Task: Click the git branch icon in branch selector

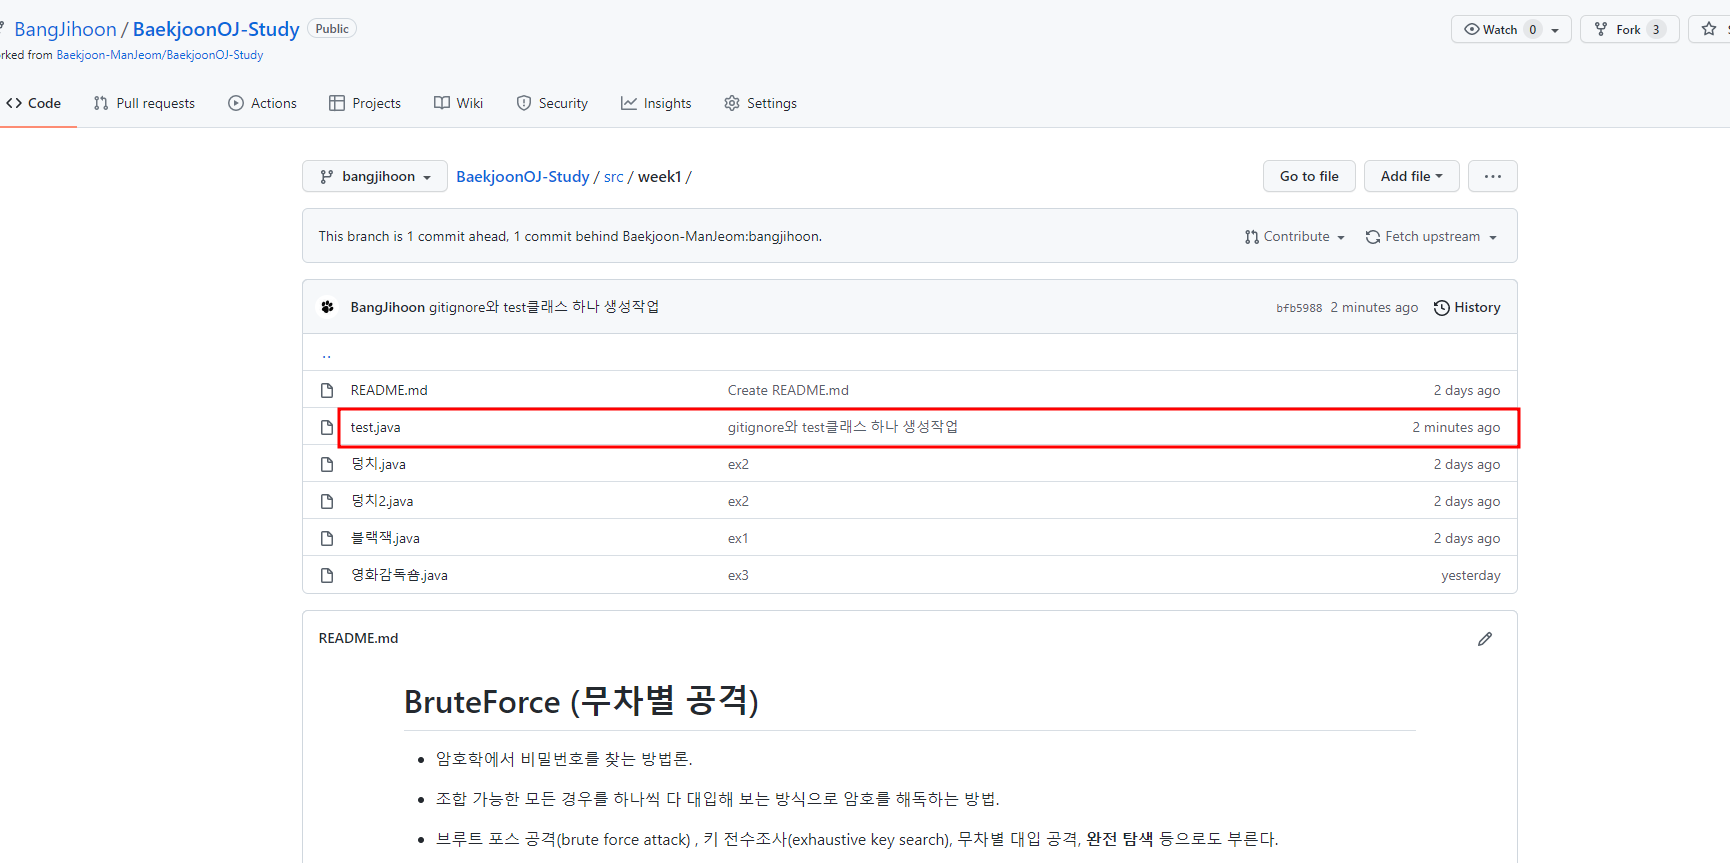Action: pyautogui.click(x=327, y=176)
